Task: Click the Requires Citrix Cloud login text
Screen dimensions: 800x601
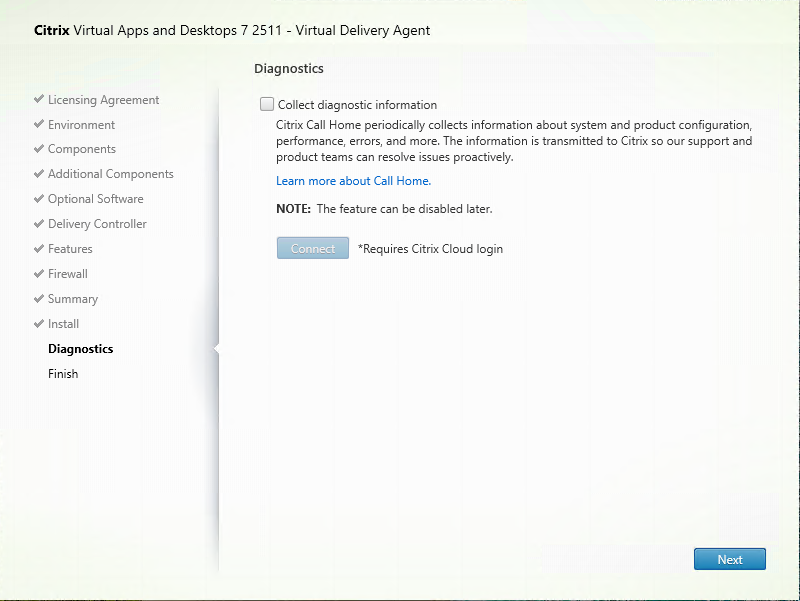Action: point(430,249)
